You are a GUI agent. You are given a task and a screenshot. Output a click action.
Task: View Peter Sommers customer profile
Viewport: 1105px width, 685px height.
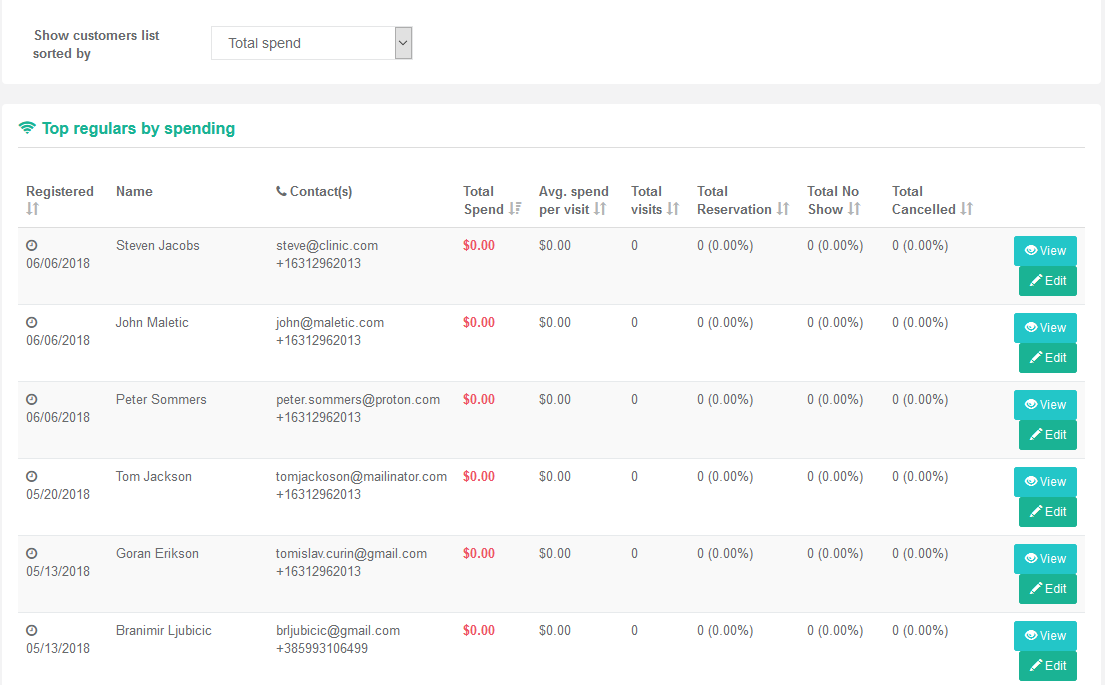pyautogui.click(x=1045, y=405)
